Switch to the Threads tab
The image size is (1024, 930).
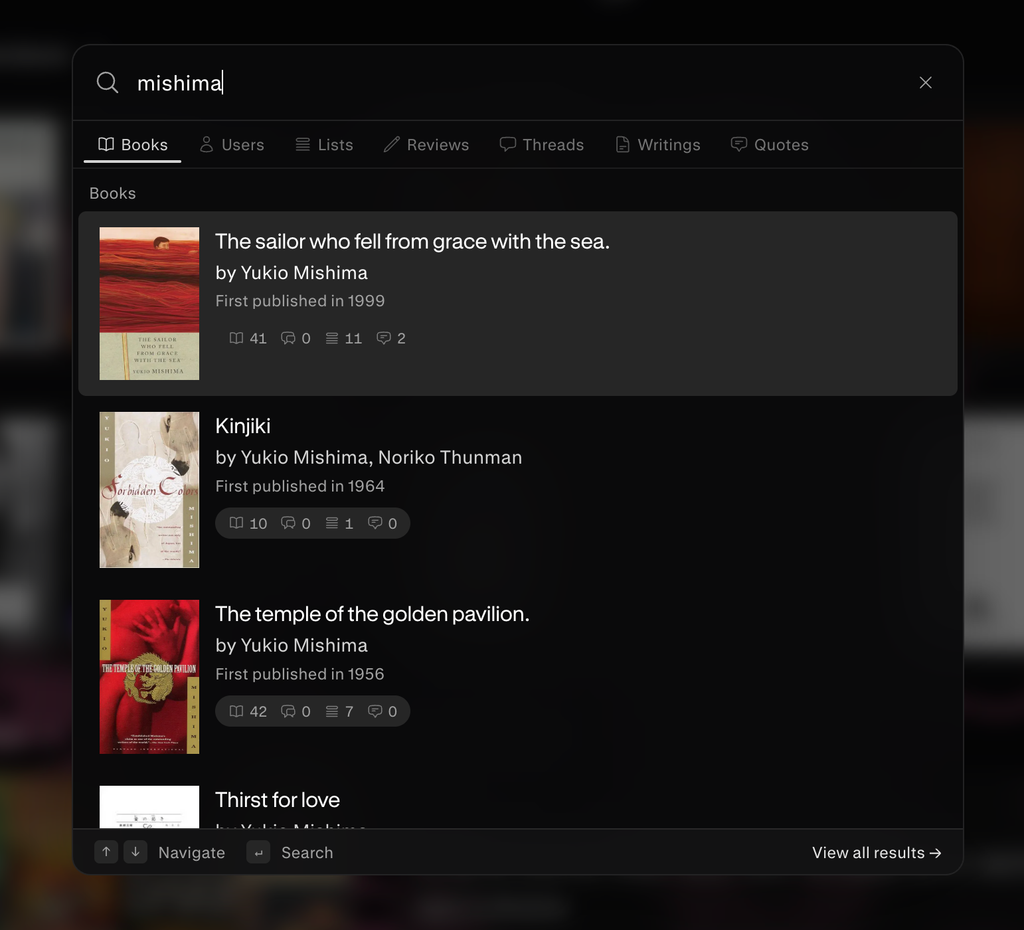pos(541,144)
